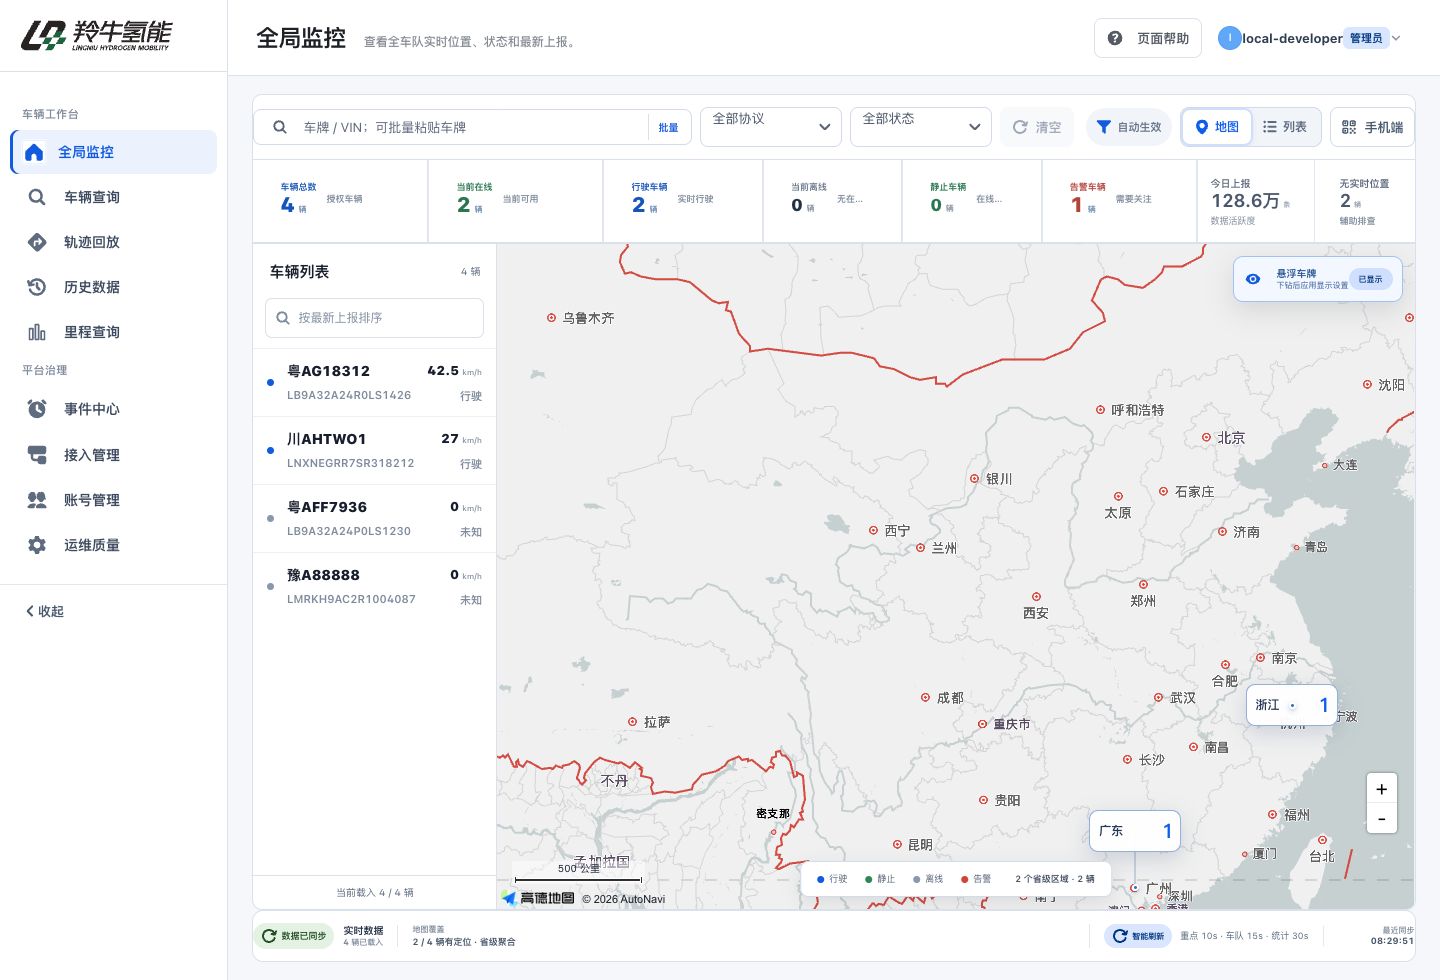Viewport: 1440px width, 980px height.
Task: Select vehicle 粤AG18312 in the list
Action: [374, 382]
